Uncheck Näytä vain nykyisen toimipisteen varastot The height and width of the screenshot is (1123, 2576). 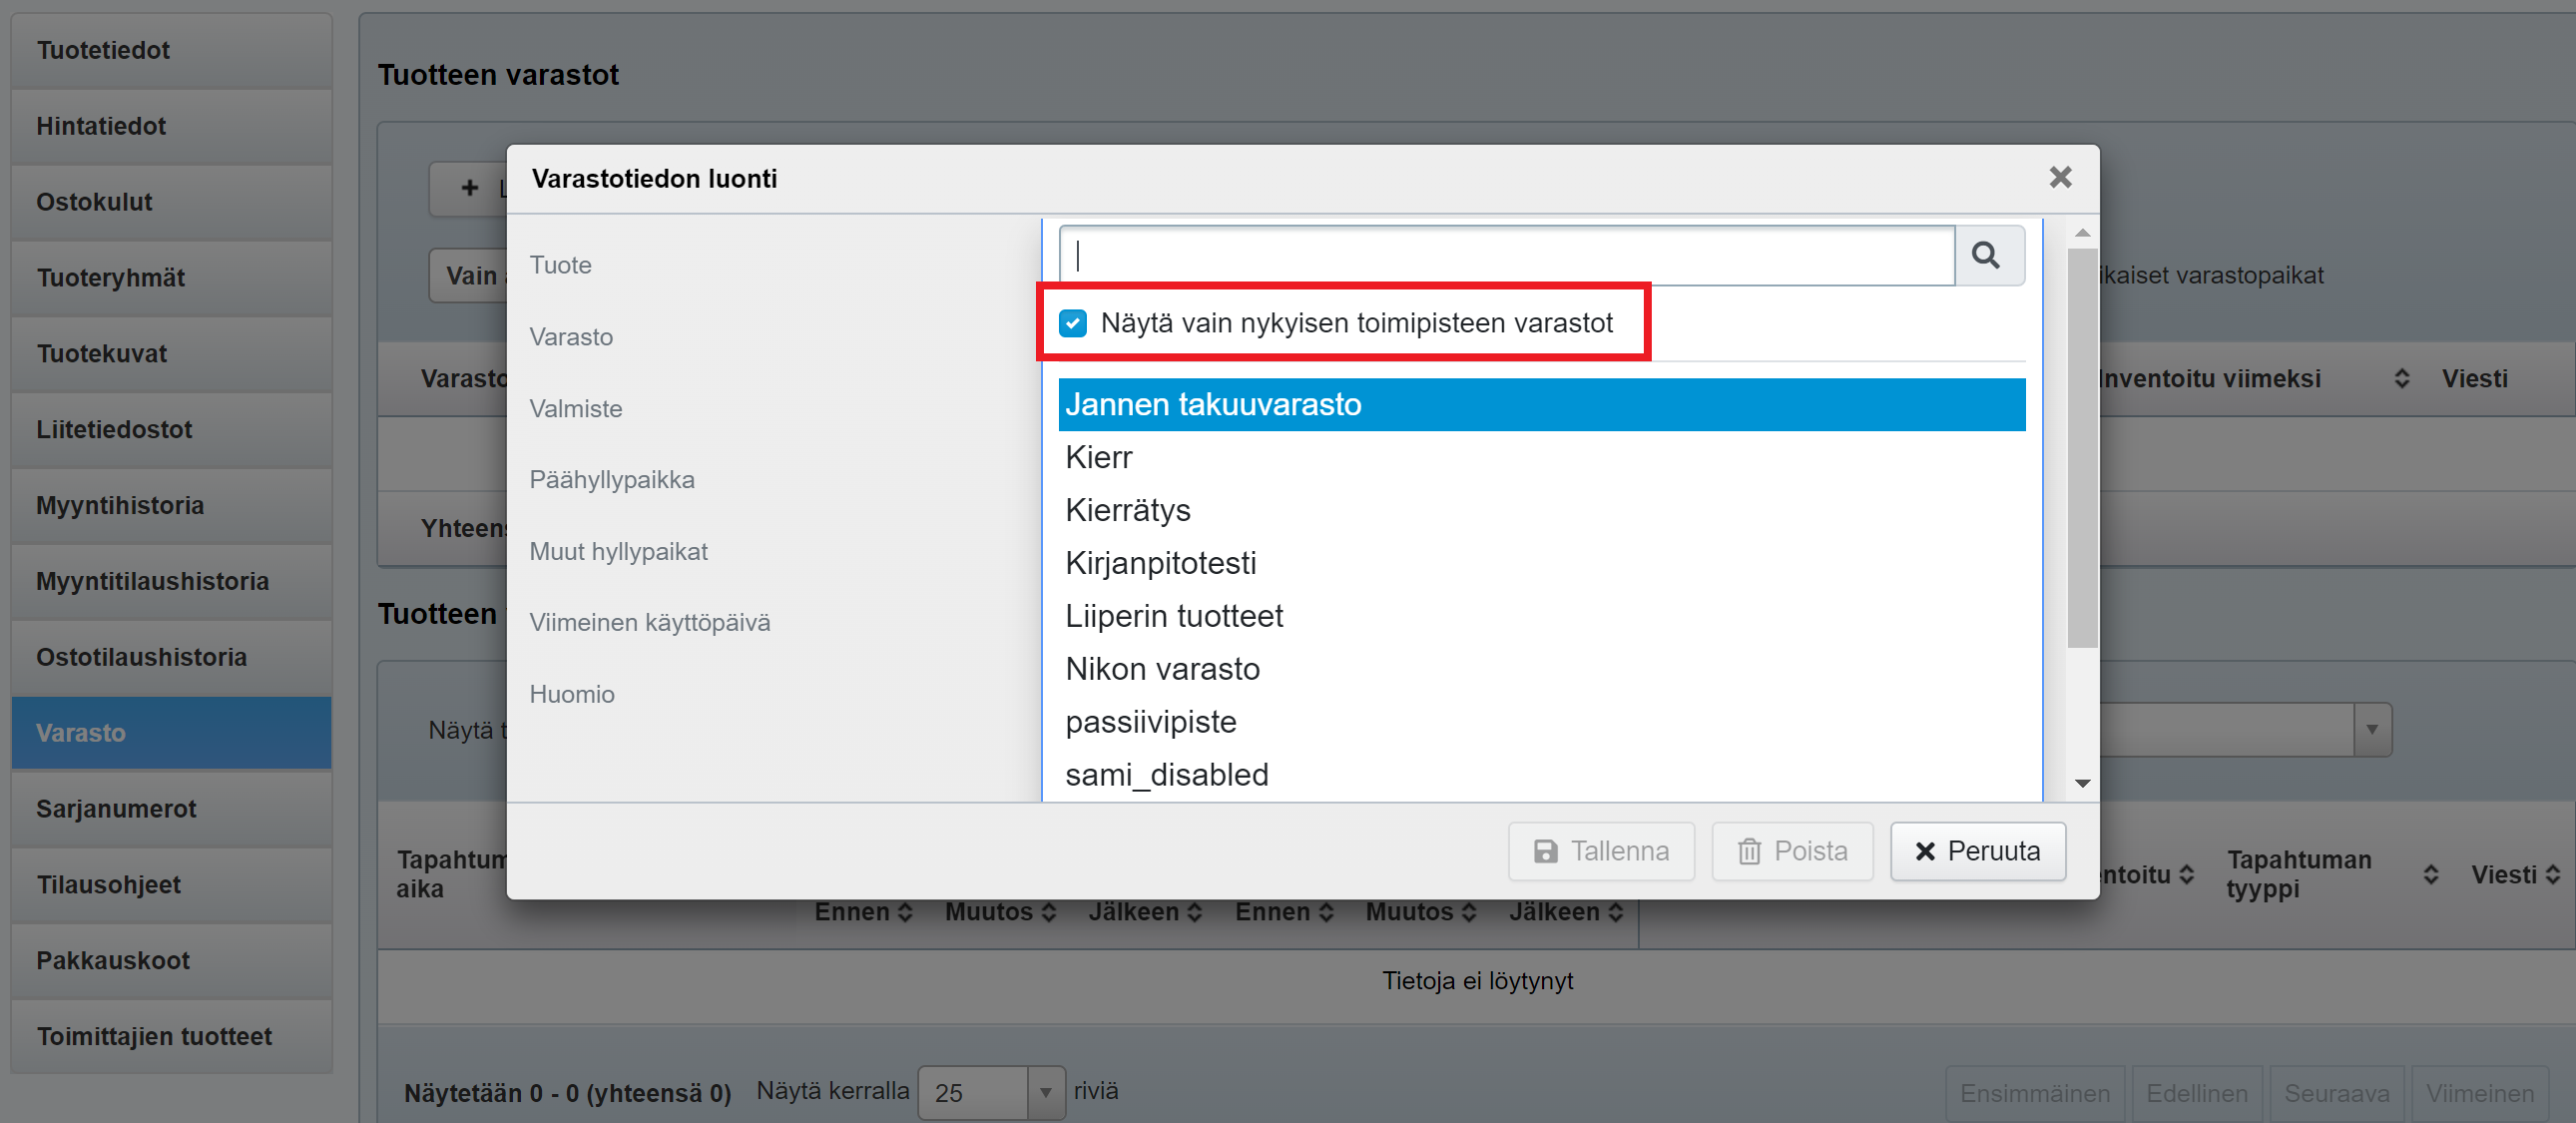[x=1073, y=323]
